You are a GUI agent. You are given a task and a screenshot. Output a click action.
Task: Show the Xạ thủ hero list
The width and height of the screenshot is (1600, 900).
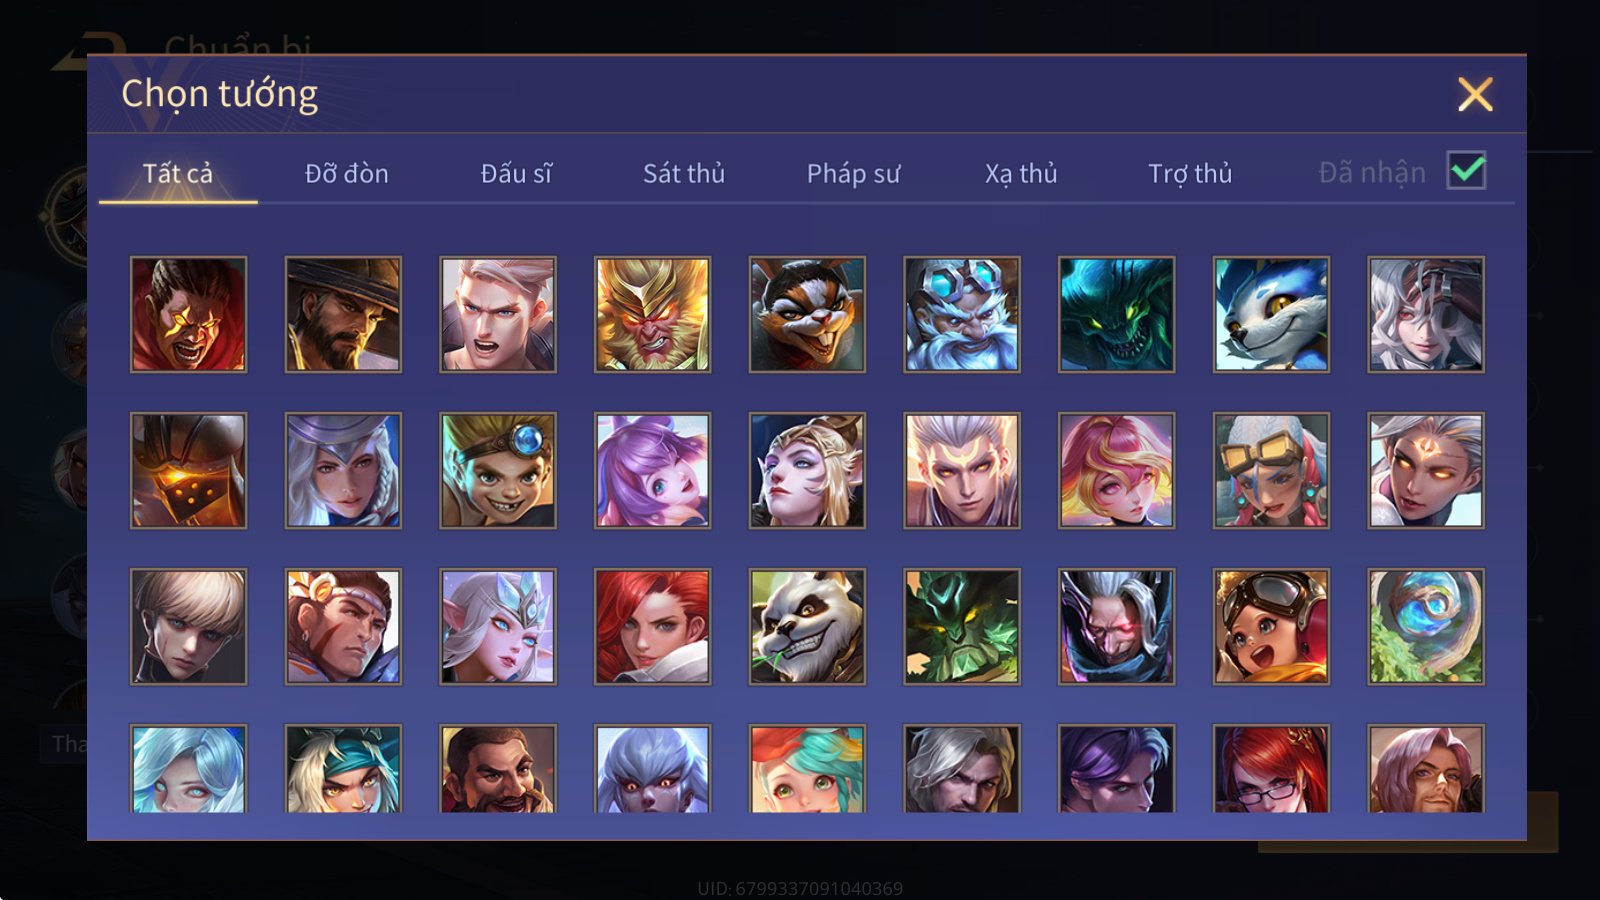pos(1021,174)
